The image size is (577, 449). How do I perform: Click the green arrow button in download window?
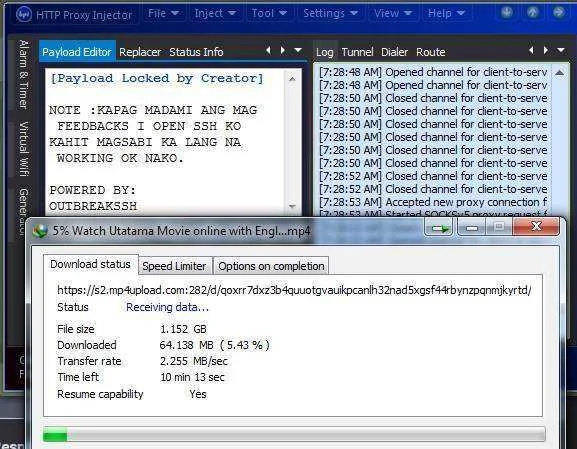coord(439,228)
